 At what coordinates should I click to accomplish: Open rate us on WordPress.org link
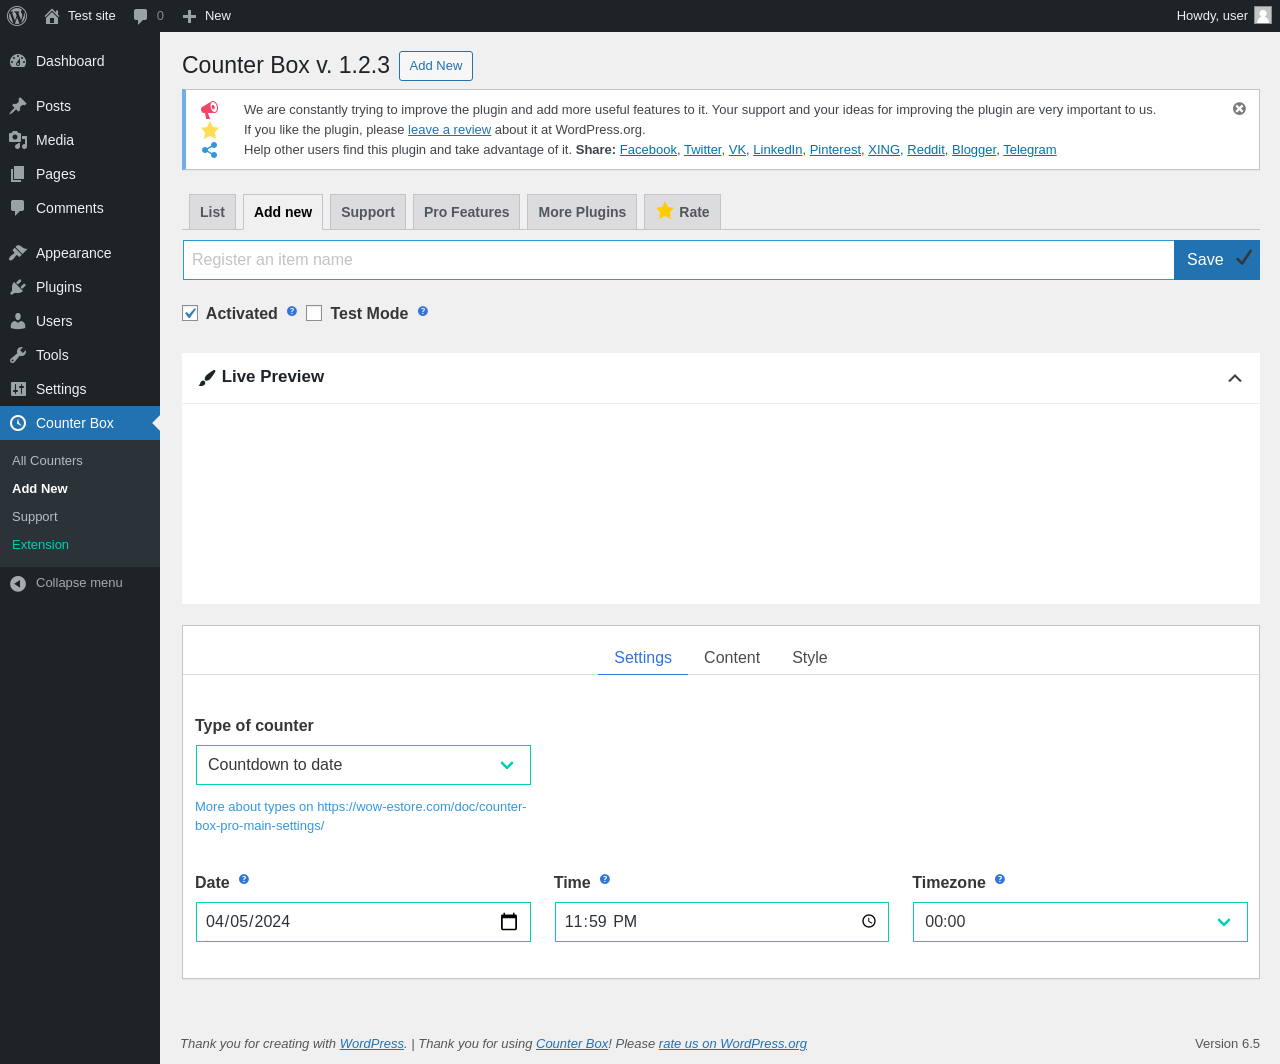tap(733, 1044)
